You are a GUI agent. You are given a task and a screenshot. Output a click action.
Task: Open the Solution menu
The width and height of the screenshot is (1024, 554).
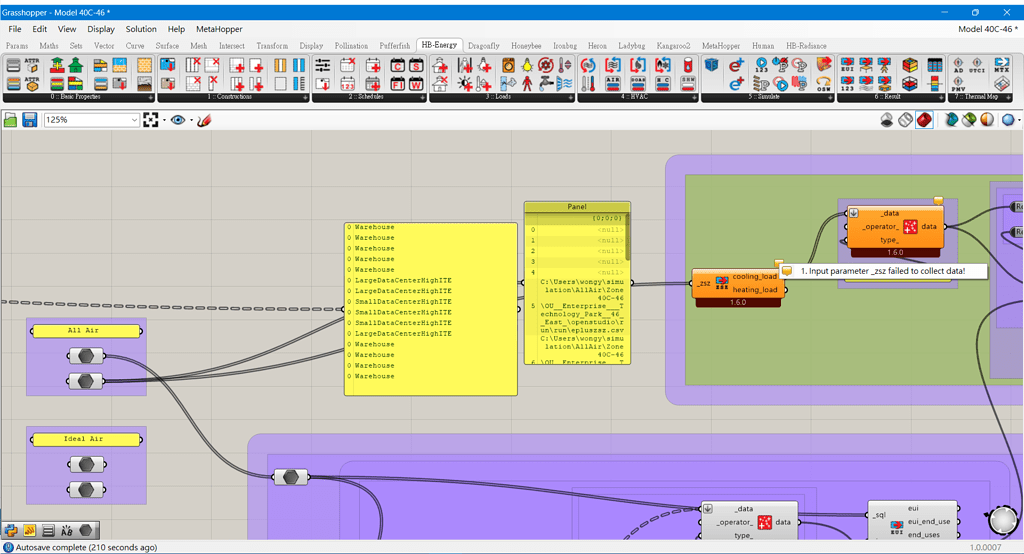click(x=141, y=29)
